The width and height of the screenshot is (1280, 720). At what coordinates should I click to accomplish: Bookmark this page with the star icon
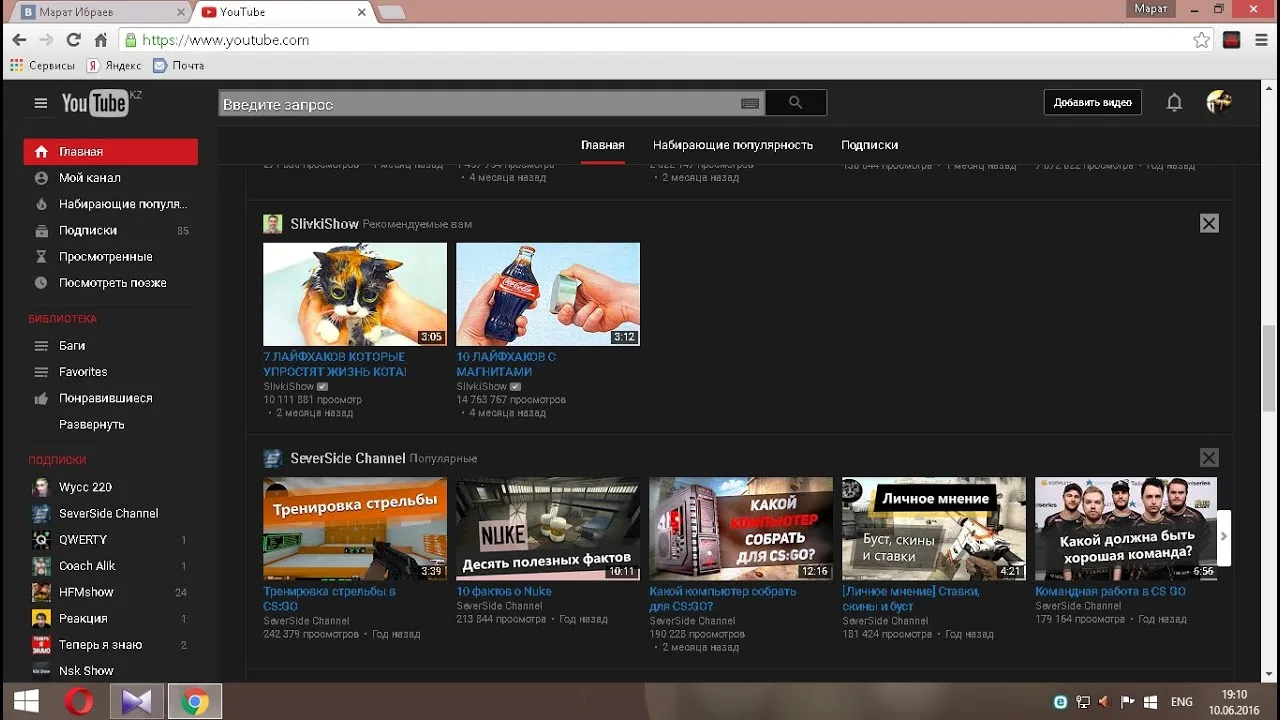1201,40
